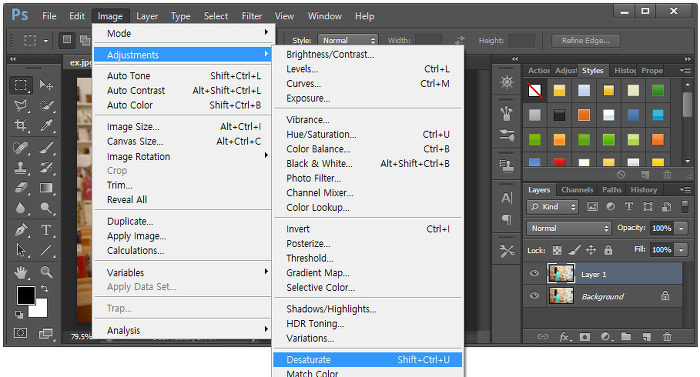This screenshot has height=377, width=700.
Task: Select the Crop tool
Action: (x=21, y=125)
